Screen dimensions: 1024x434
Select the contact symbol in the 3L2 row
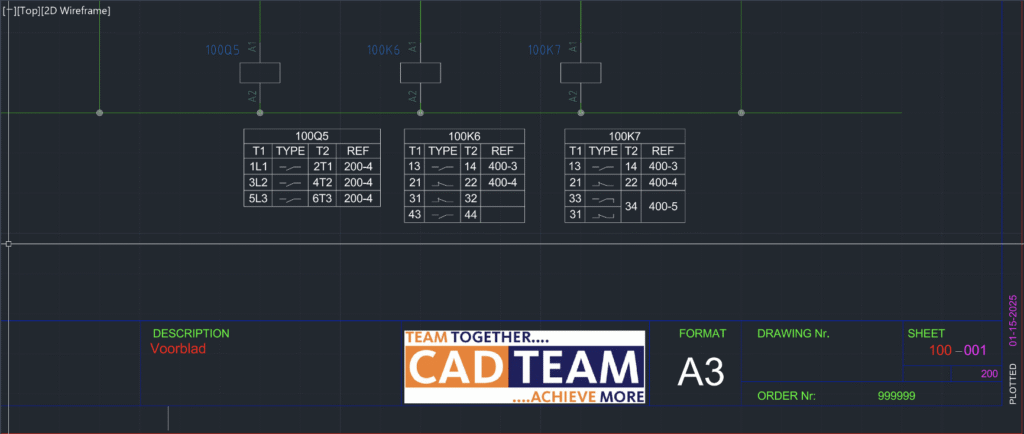[x=291, y=183]
